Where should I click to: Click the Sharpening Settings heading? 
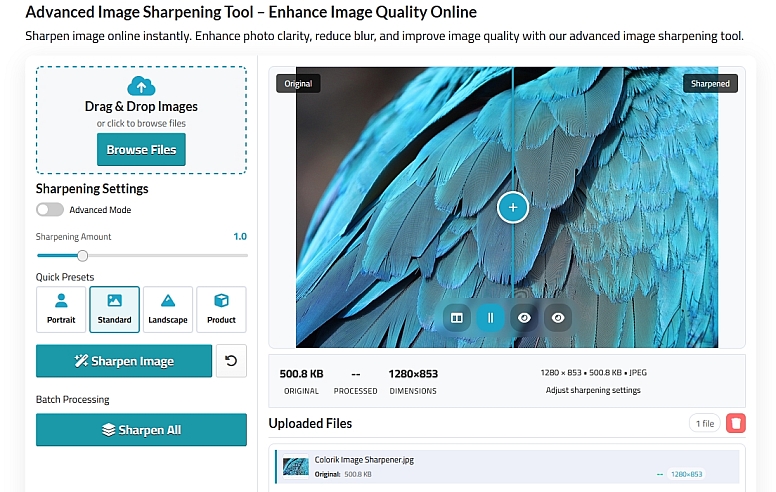point(92,189)
